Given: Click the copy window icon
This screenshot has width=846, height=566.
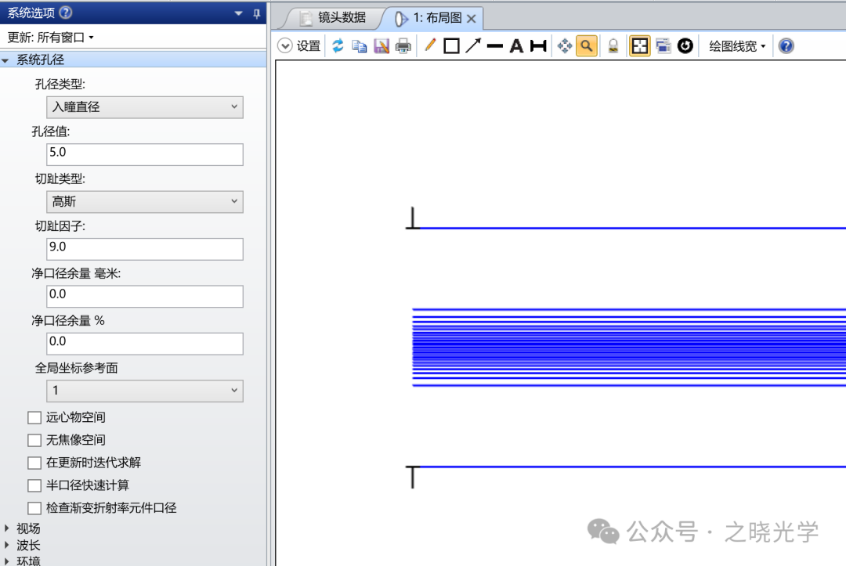Looking at the screenshot, I should coord(359,46).
